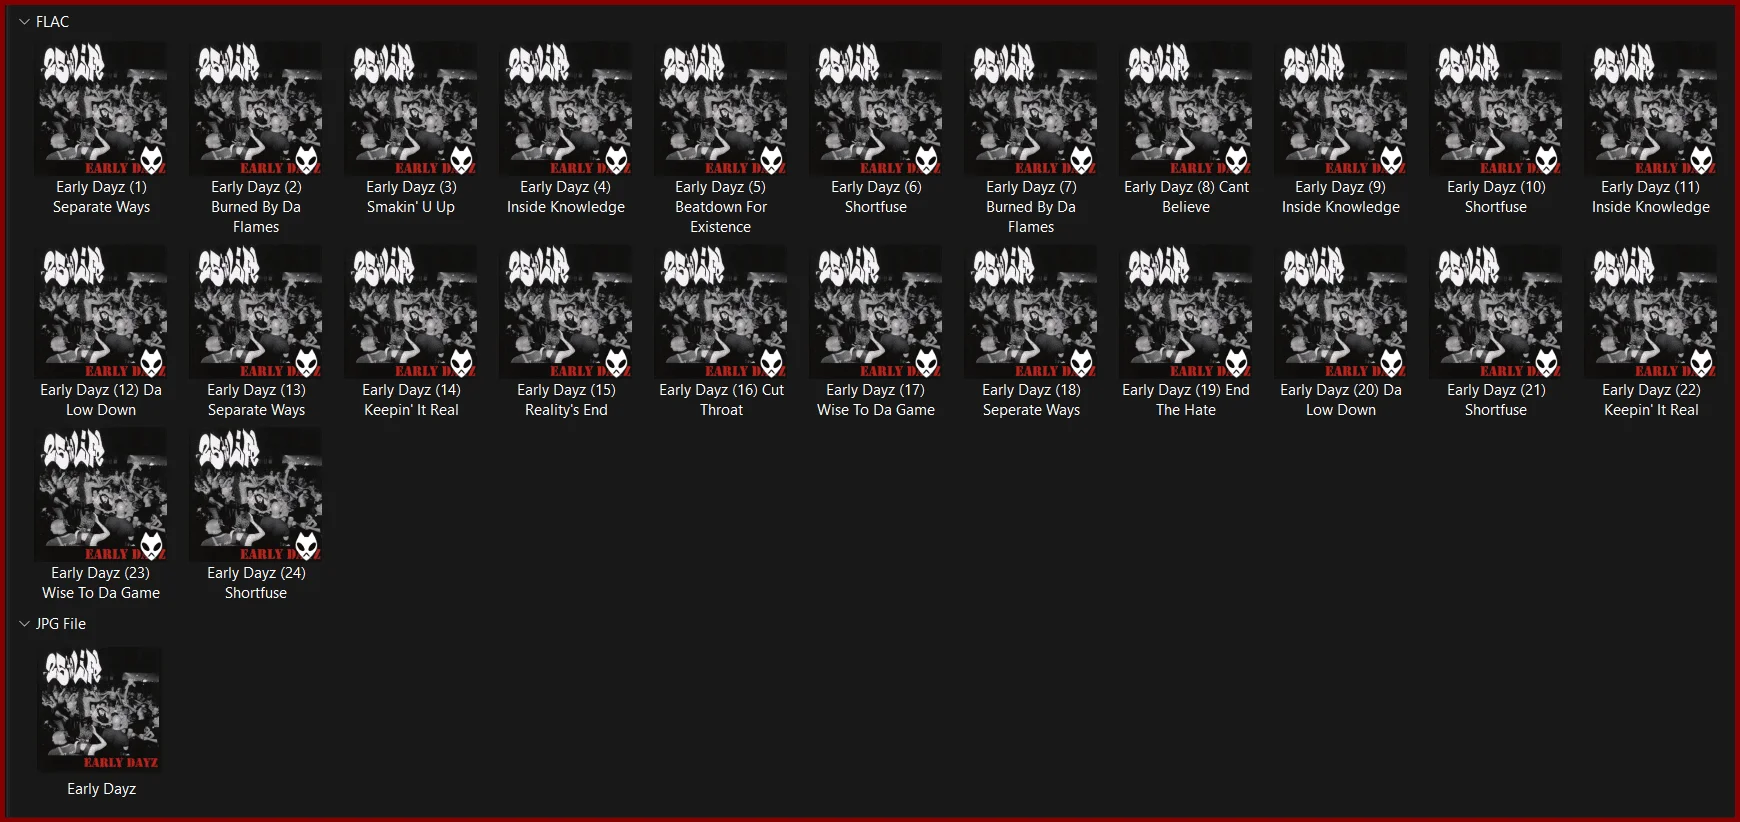Click the 'Early Dayz (22) Keepin' It Real' filename
Image resolution: width=1740 pixels, height=822 pixels.
pos(1651,400)
